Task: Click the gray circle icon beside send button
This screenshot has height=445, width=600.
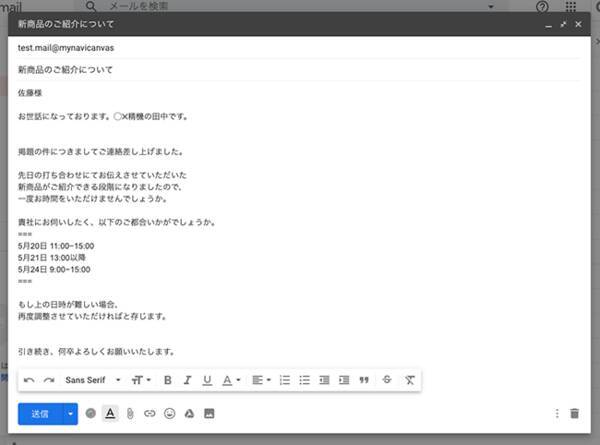Action: [91, 413]
